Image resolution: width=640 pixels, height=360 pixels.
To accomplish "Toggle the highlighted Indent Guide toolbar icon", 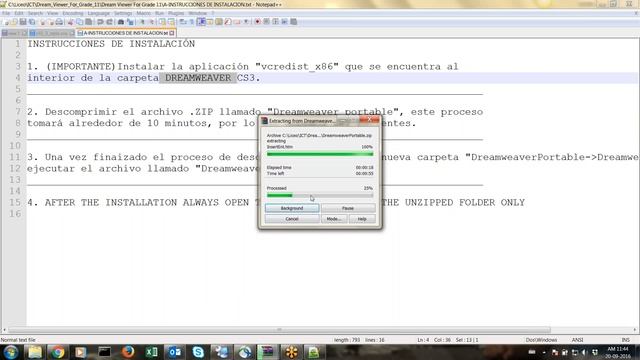I will point(201,22).
